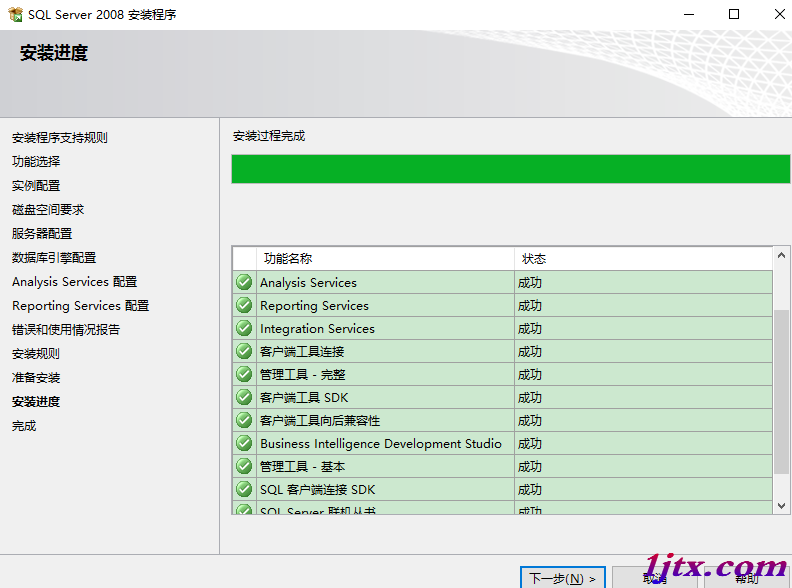Click the 安装过程完成 status text

click(269, 136)
